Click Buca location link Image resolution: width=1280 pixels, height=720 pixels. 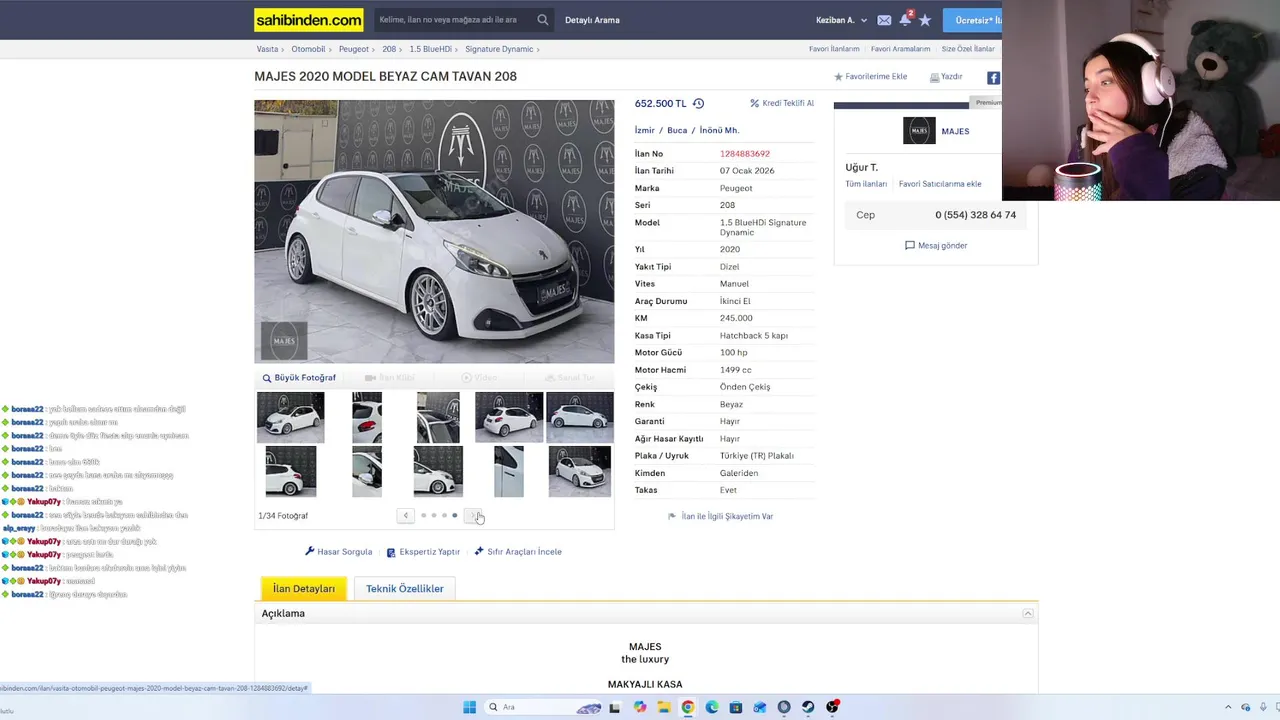677,130
